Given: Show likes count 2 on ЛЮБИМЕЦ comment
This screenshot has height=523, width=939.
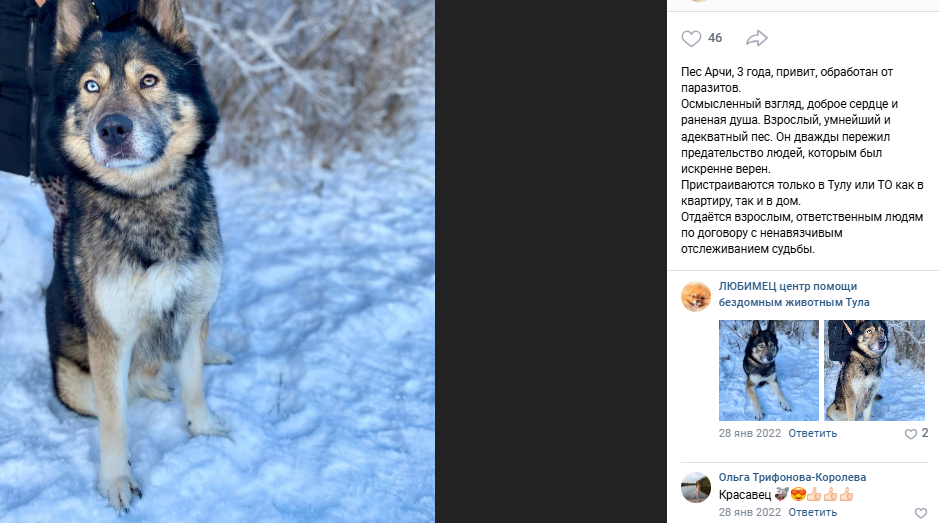Looking at the screenshot, I should [x=925, y=433].
